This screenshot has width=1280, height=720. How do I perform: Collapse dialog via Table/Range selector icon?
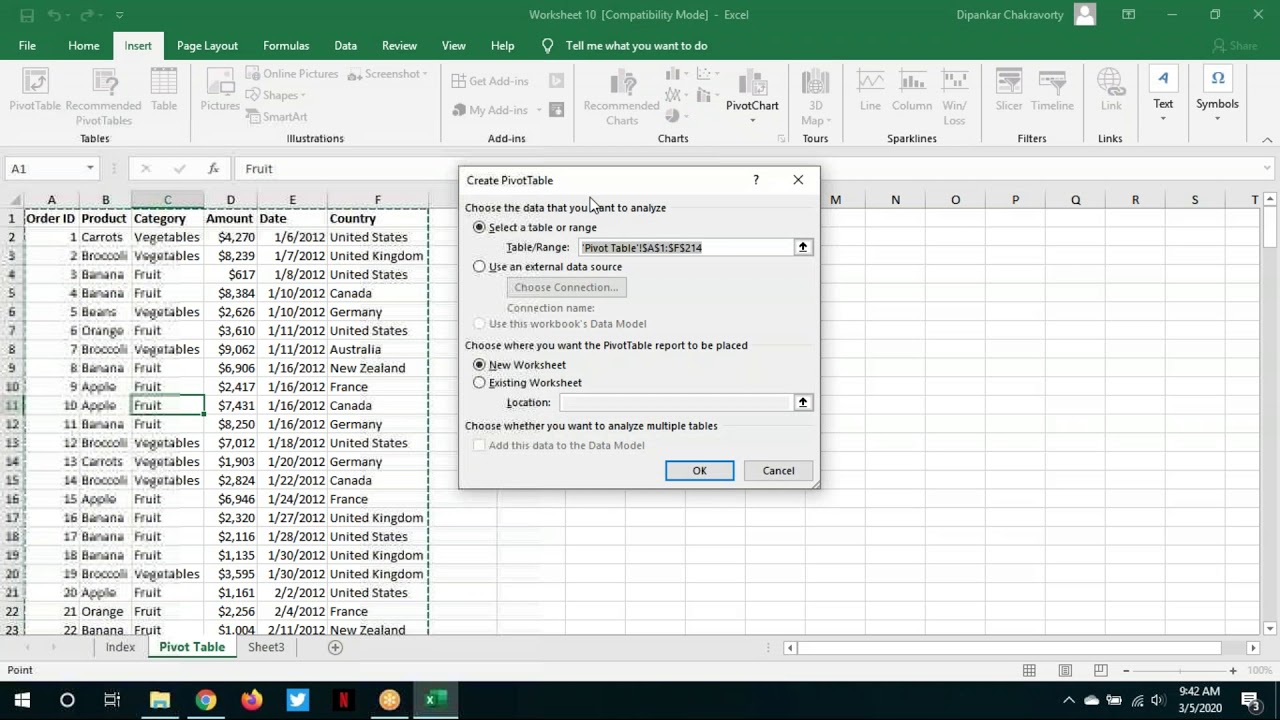(x=803, y=247)
